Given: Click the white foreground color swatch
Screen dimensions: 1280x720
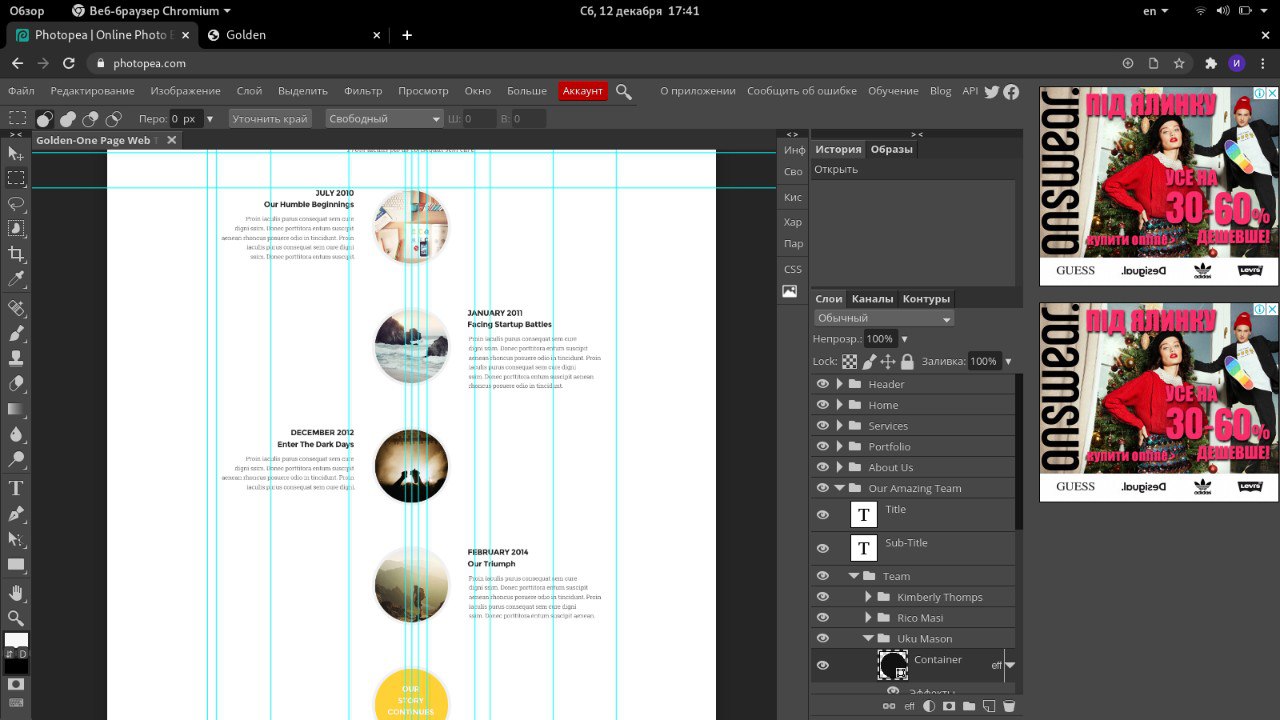Looking at the screenshot, I should click(15, 641).
